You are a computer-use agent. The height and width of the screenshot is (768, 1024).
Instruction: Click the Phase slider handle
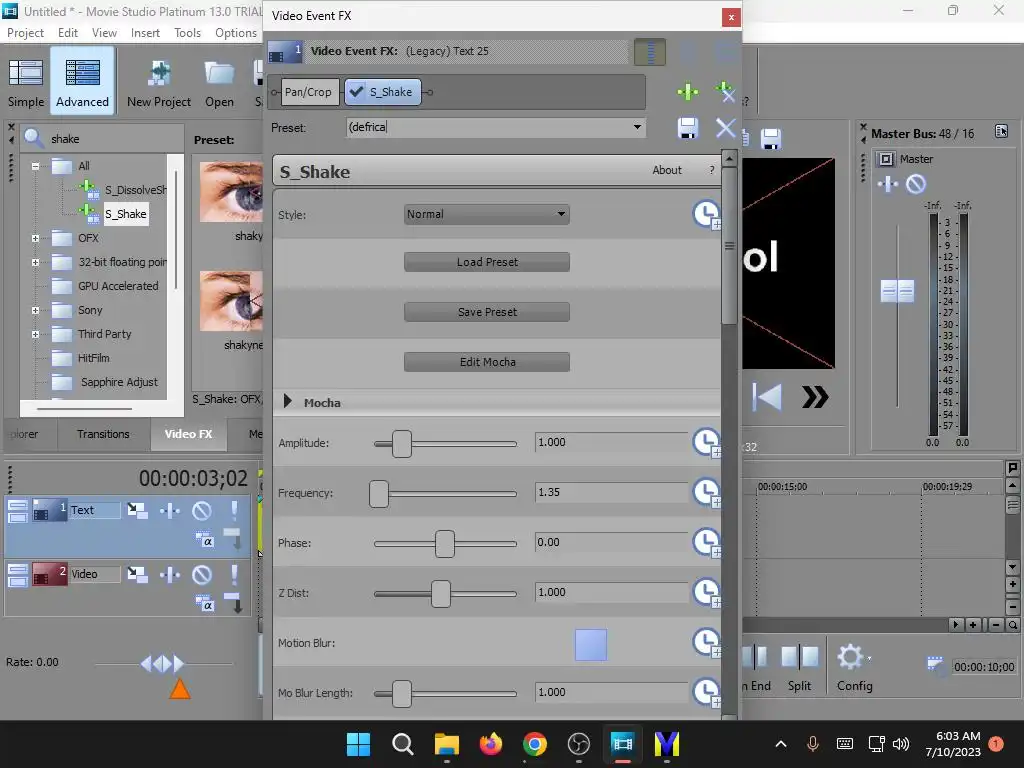445,543
